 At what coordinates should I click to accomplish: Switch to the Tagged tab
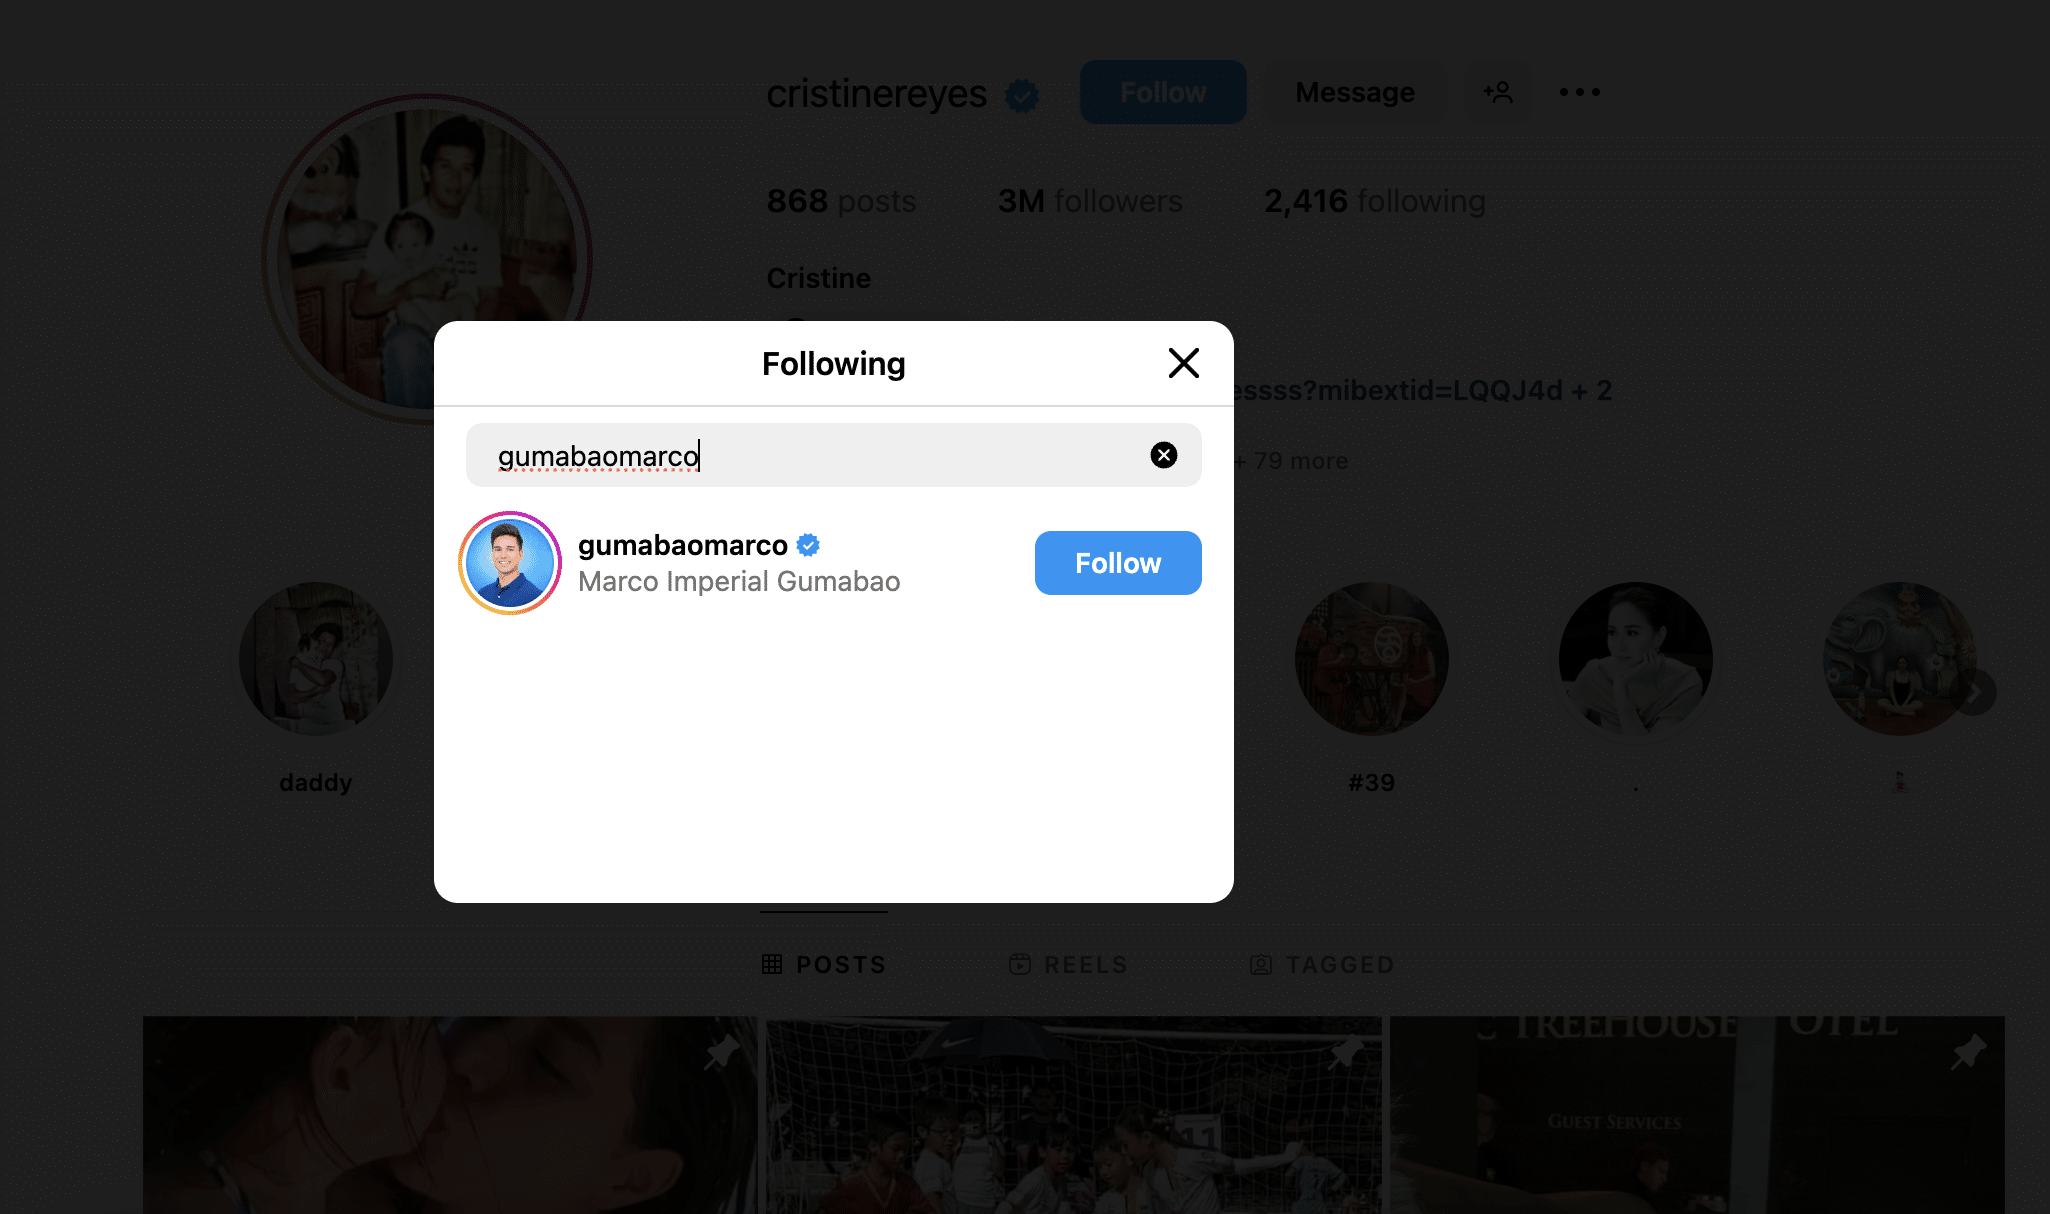[1321, 964]
